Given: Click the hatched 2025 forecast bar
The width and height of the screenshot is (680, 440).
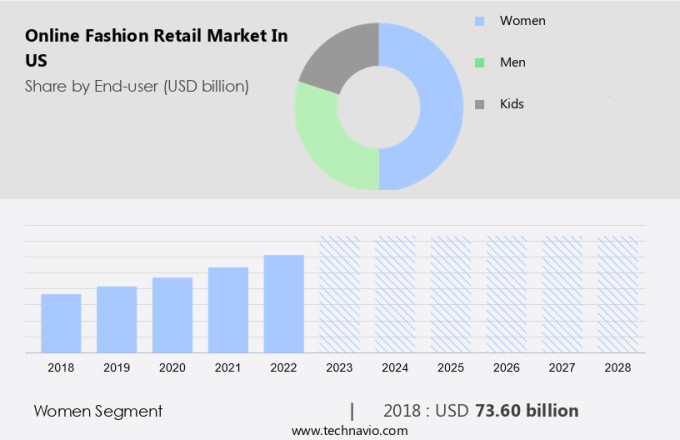Looking at the screenshot, I should coord(451,294).
